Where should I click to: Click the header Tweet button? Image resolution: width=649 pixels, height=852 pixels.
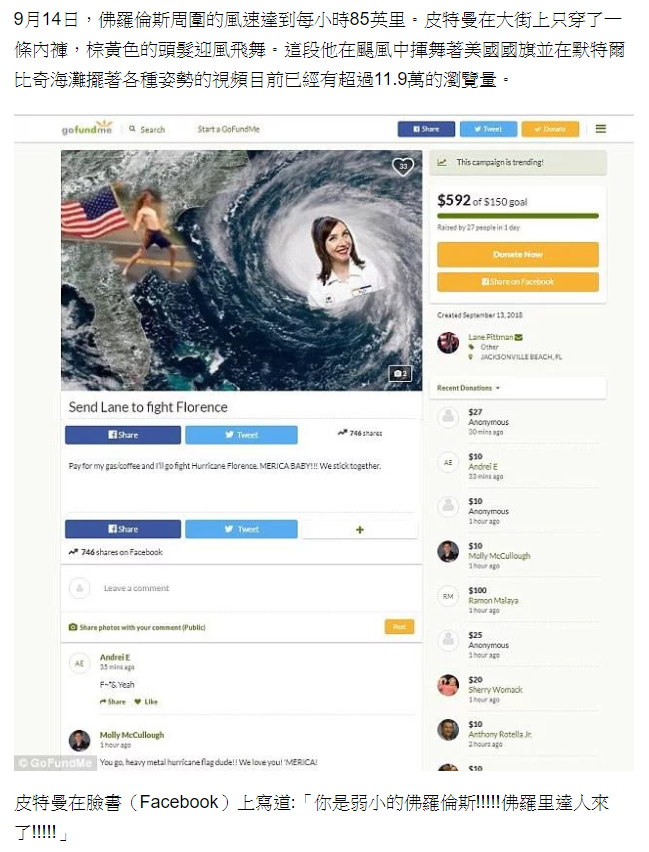(488, 129)
